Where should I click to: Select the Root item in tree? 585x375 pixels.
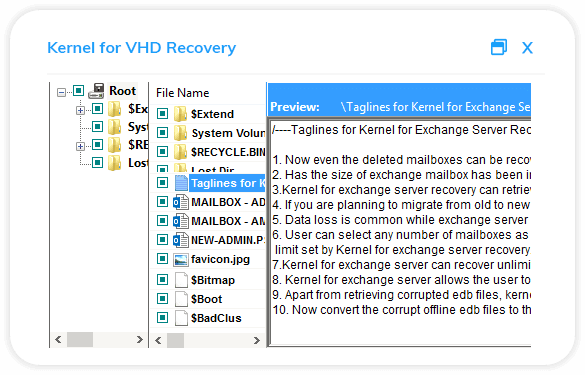coord(122,91)
